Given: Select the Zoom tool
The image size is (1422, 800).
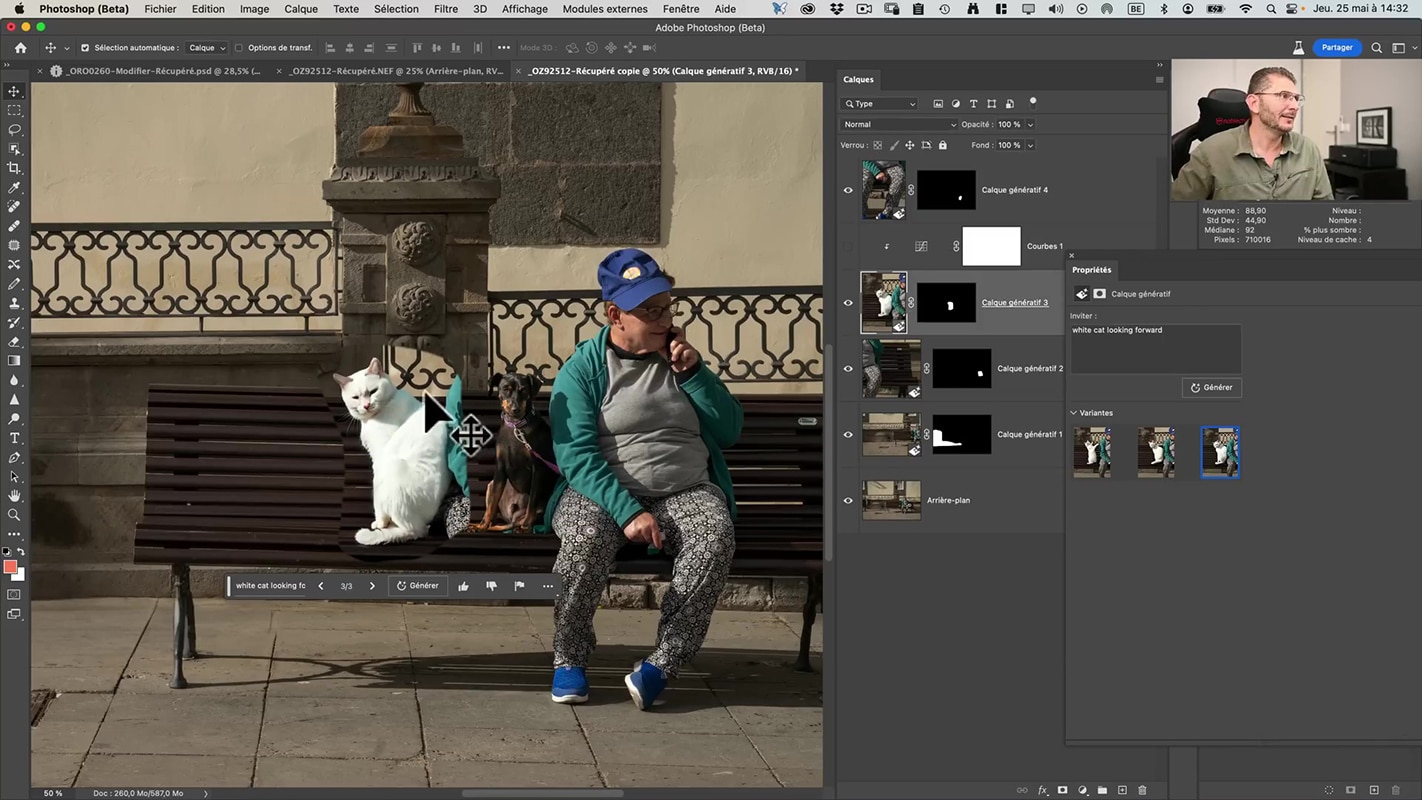Looking at the screenshot, I should tap(14, 515).
